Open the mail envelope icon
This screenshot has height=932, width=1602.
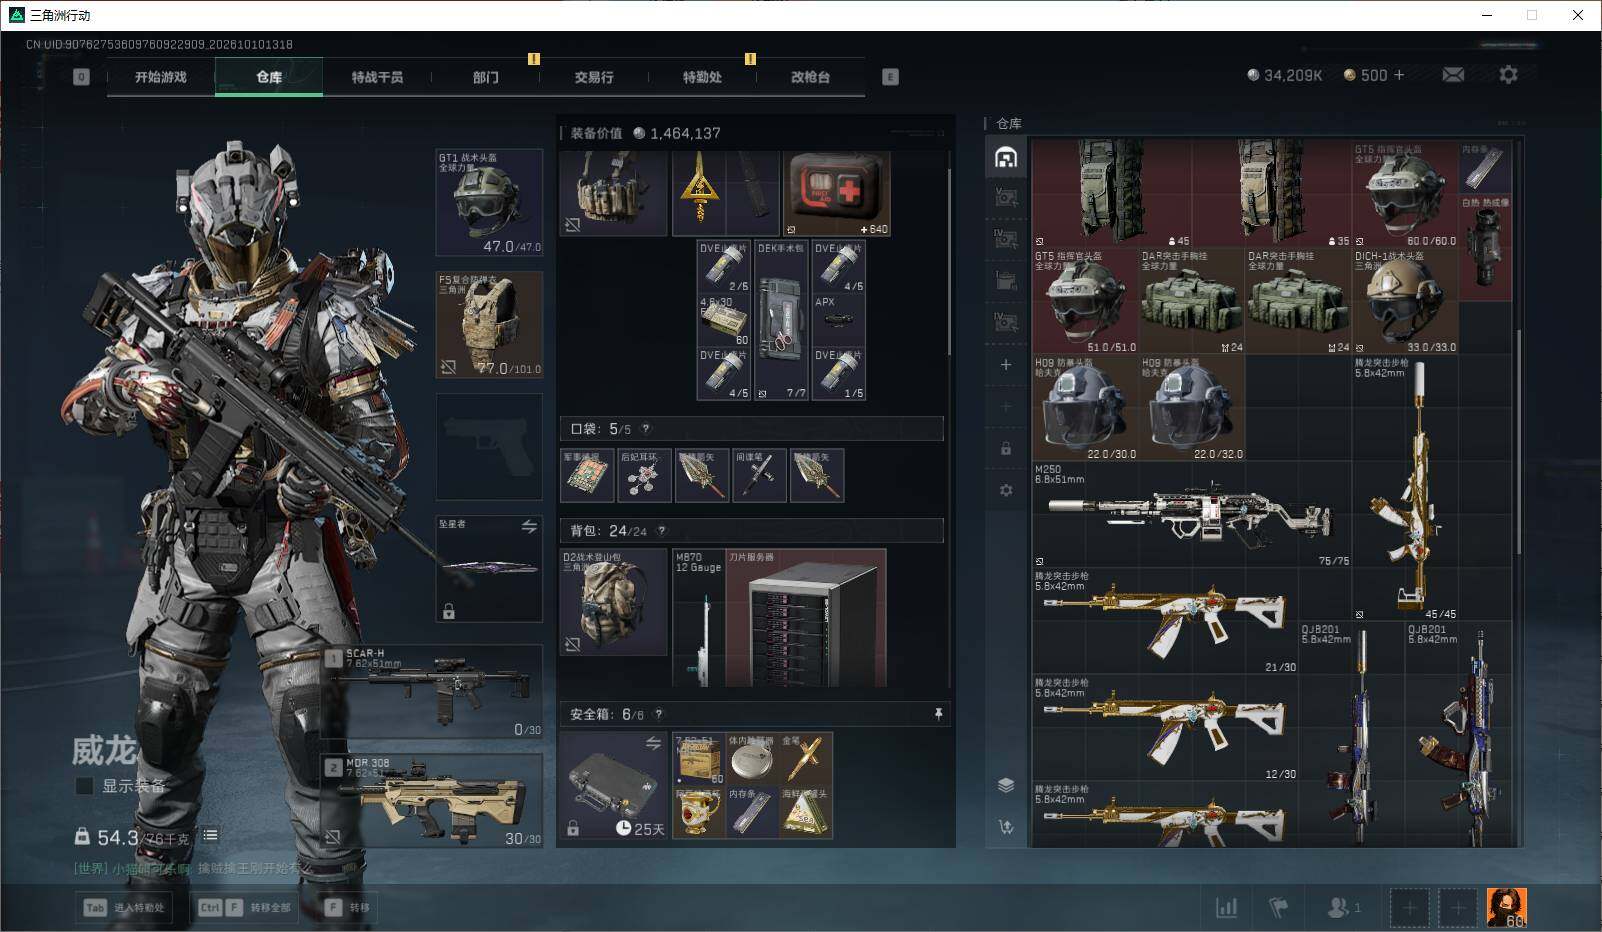pyautogui.click(x=1453, y=75)
